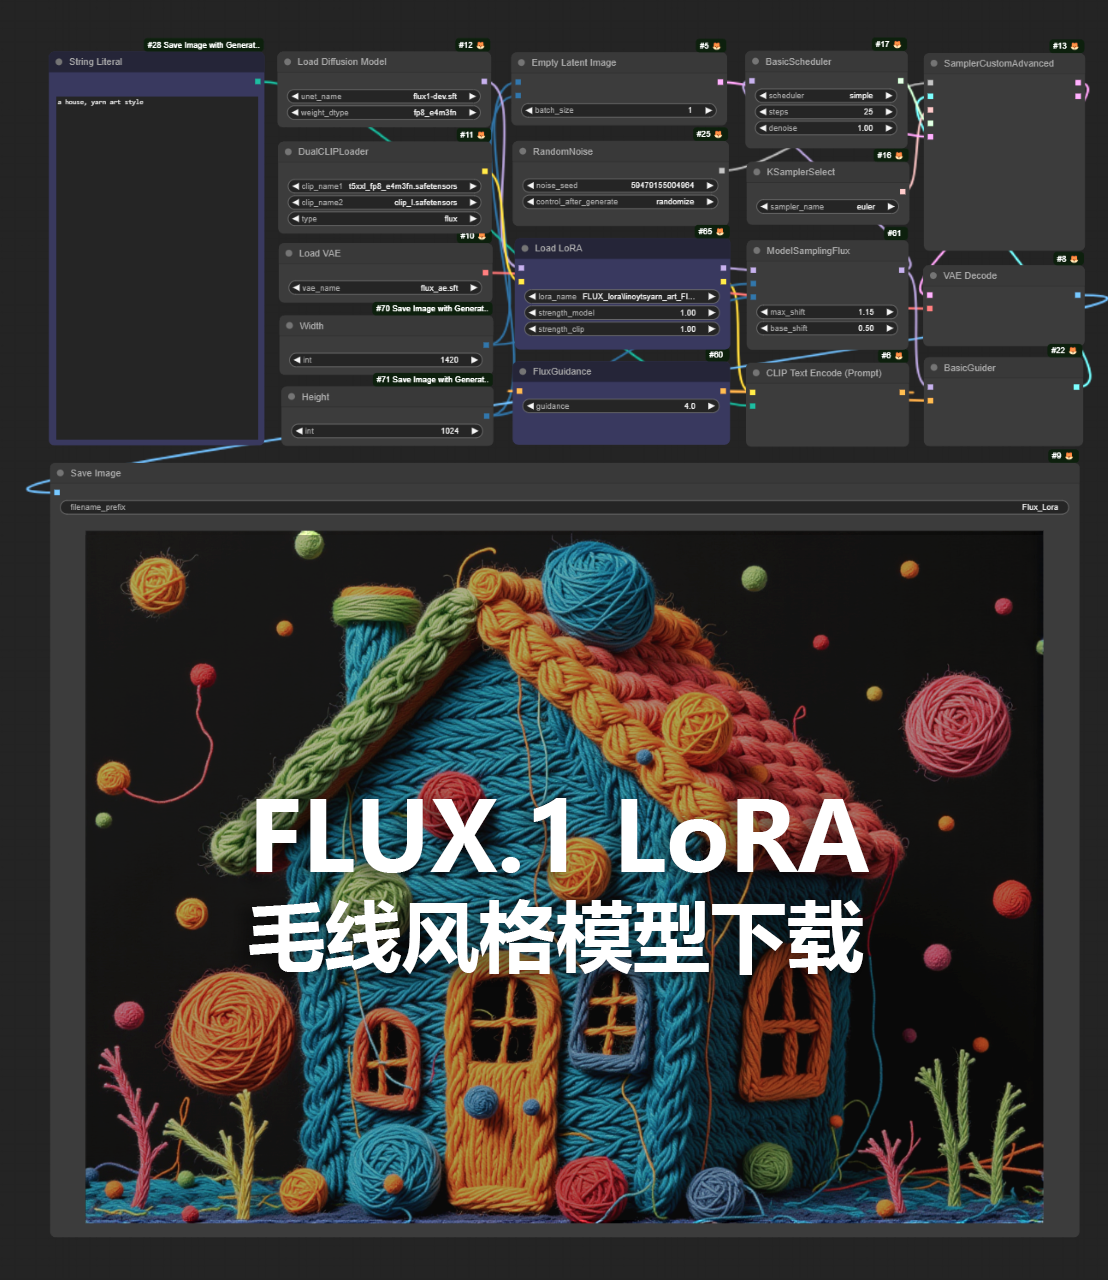Image resolution: width=1108 pixels, height=1280 pixels.
Task: Click the #8 fox badge above VAE Decode
Action: click(1068, 259)
